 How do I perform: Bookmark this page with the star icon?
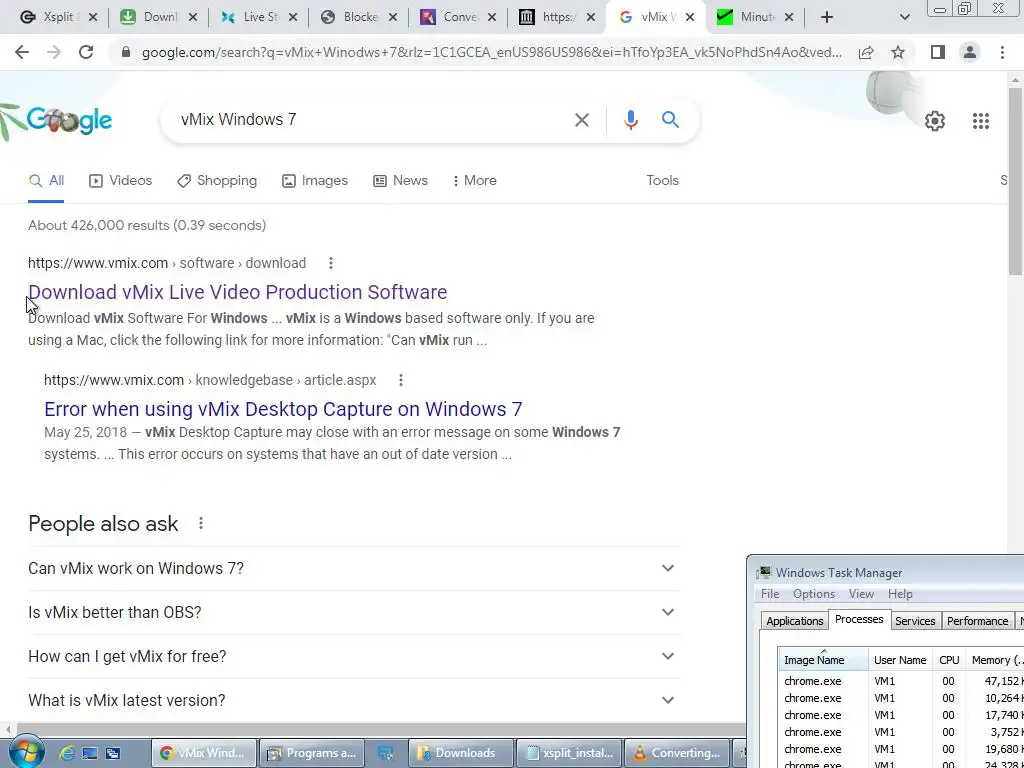click(898, 52)
